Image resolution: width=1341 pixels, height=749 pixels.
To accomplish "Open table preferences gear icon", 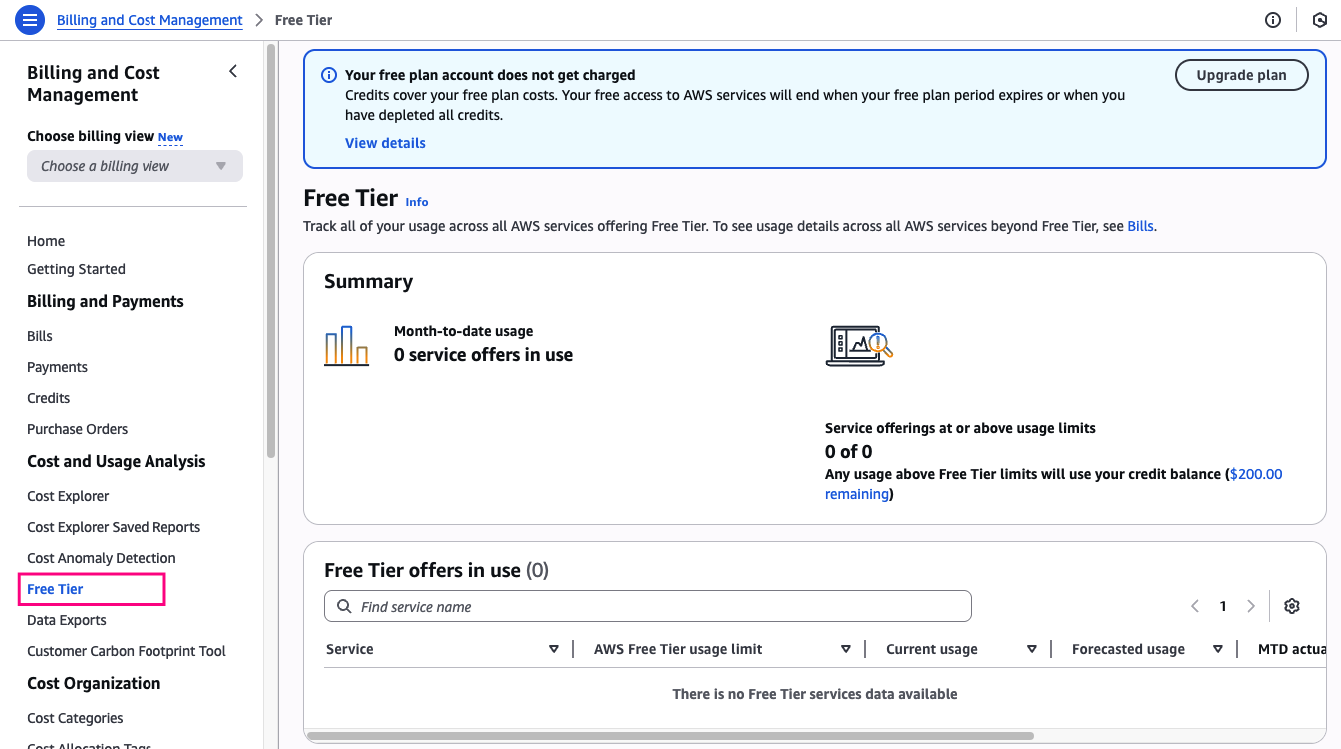I will tap(1292, 606).
